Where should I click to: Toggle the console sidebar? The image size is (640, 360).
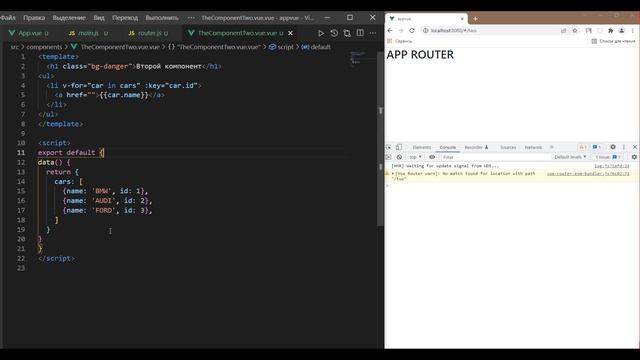[x=388, y=157]
